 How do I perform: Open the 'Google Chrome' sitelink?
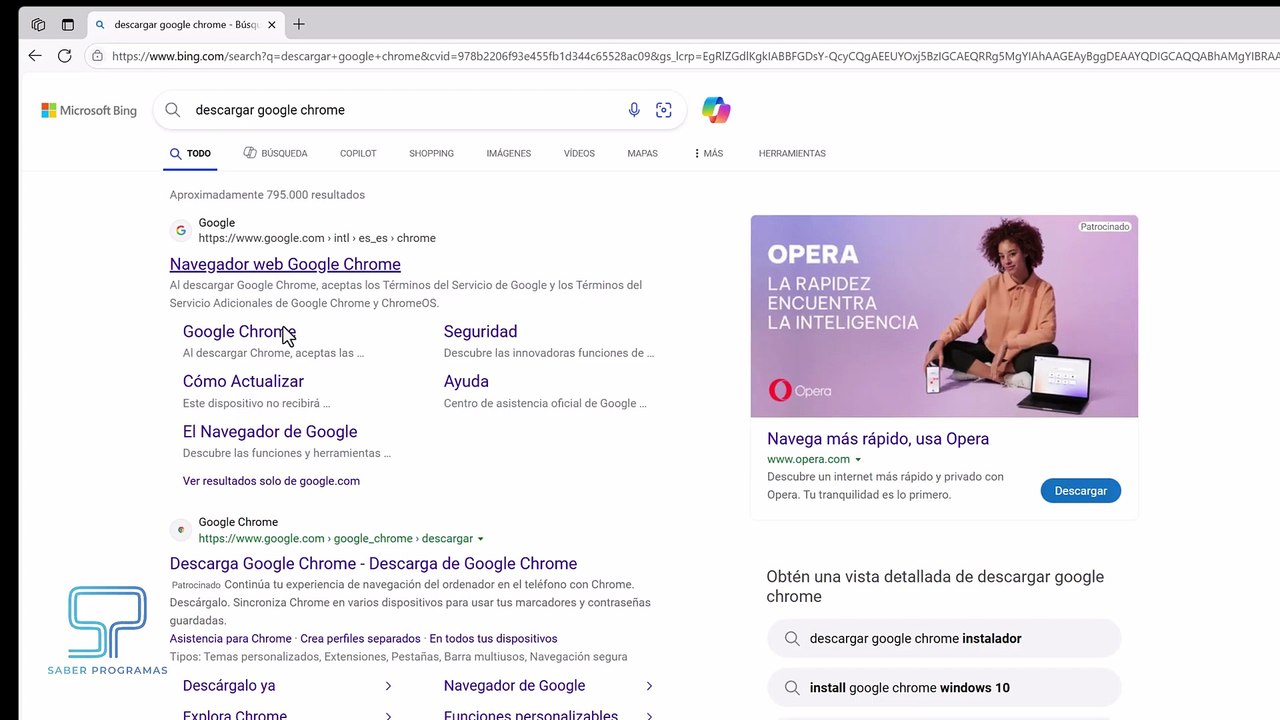pyautogui.click(x=239, y=331)
